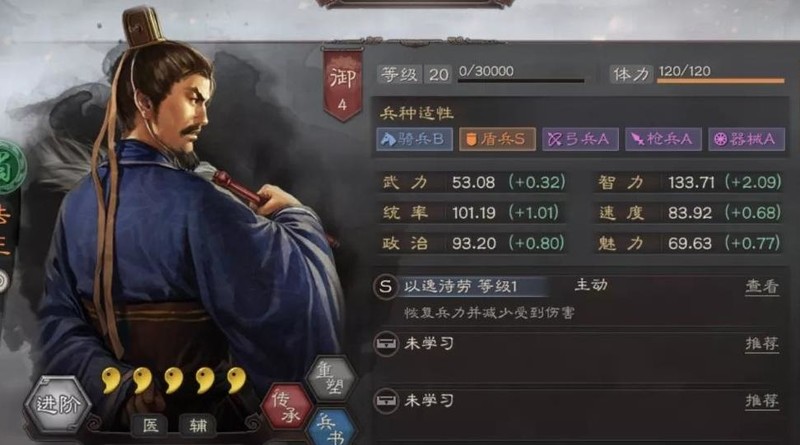Select the 重塑 gray hexagon icon
Viewport: 800px width, 445px height.
330,378
